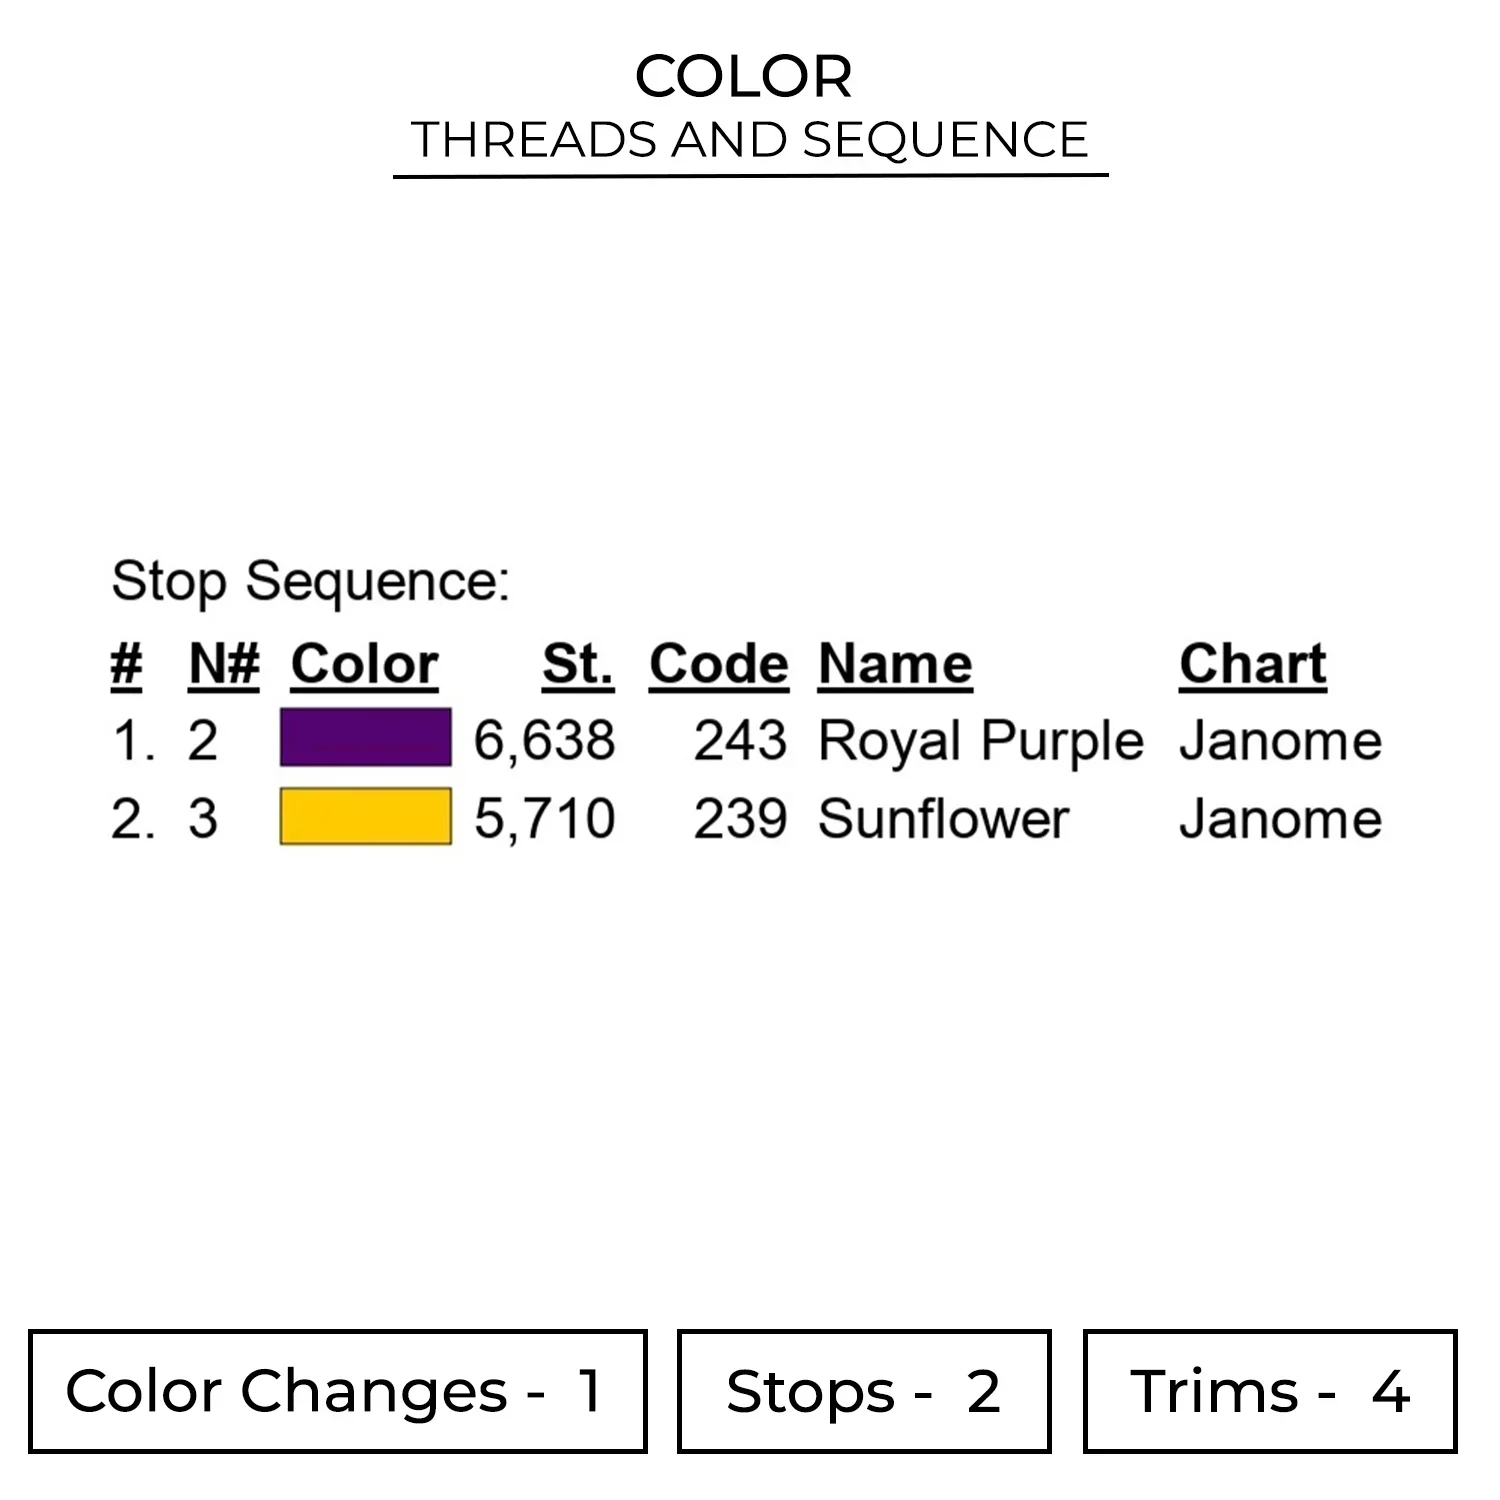Select the St. column header
This screenshot has height=1500, width=1500.
coord(578,664)
